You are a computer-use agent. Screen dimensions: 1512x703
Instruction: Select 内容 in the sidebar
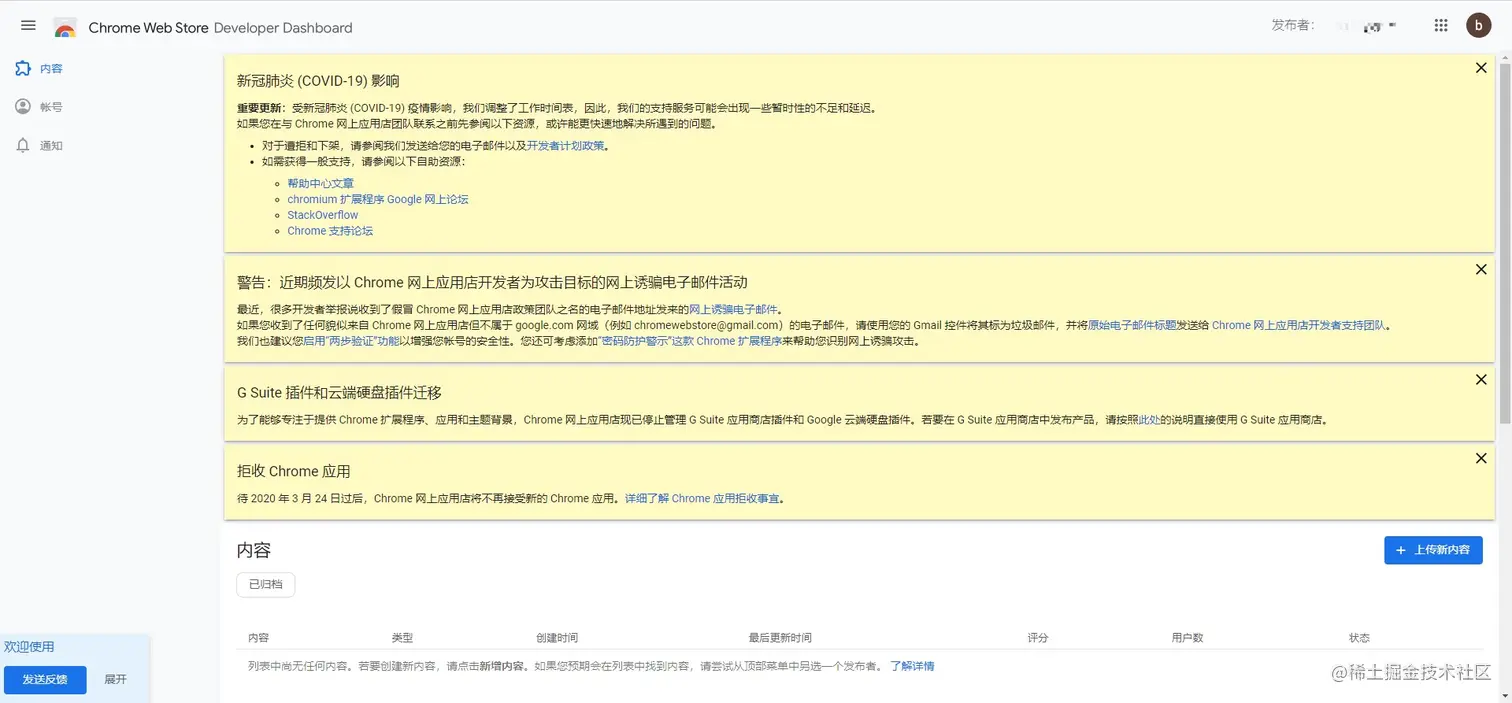pos(51,69)
